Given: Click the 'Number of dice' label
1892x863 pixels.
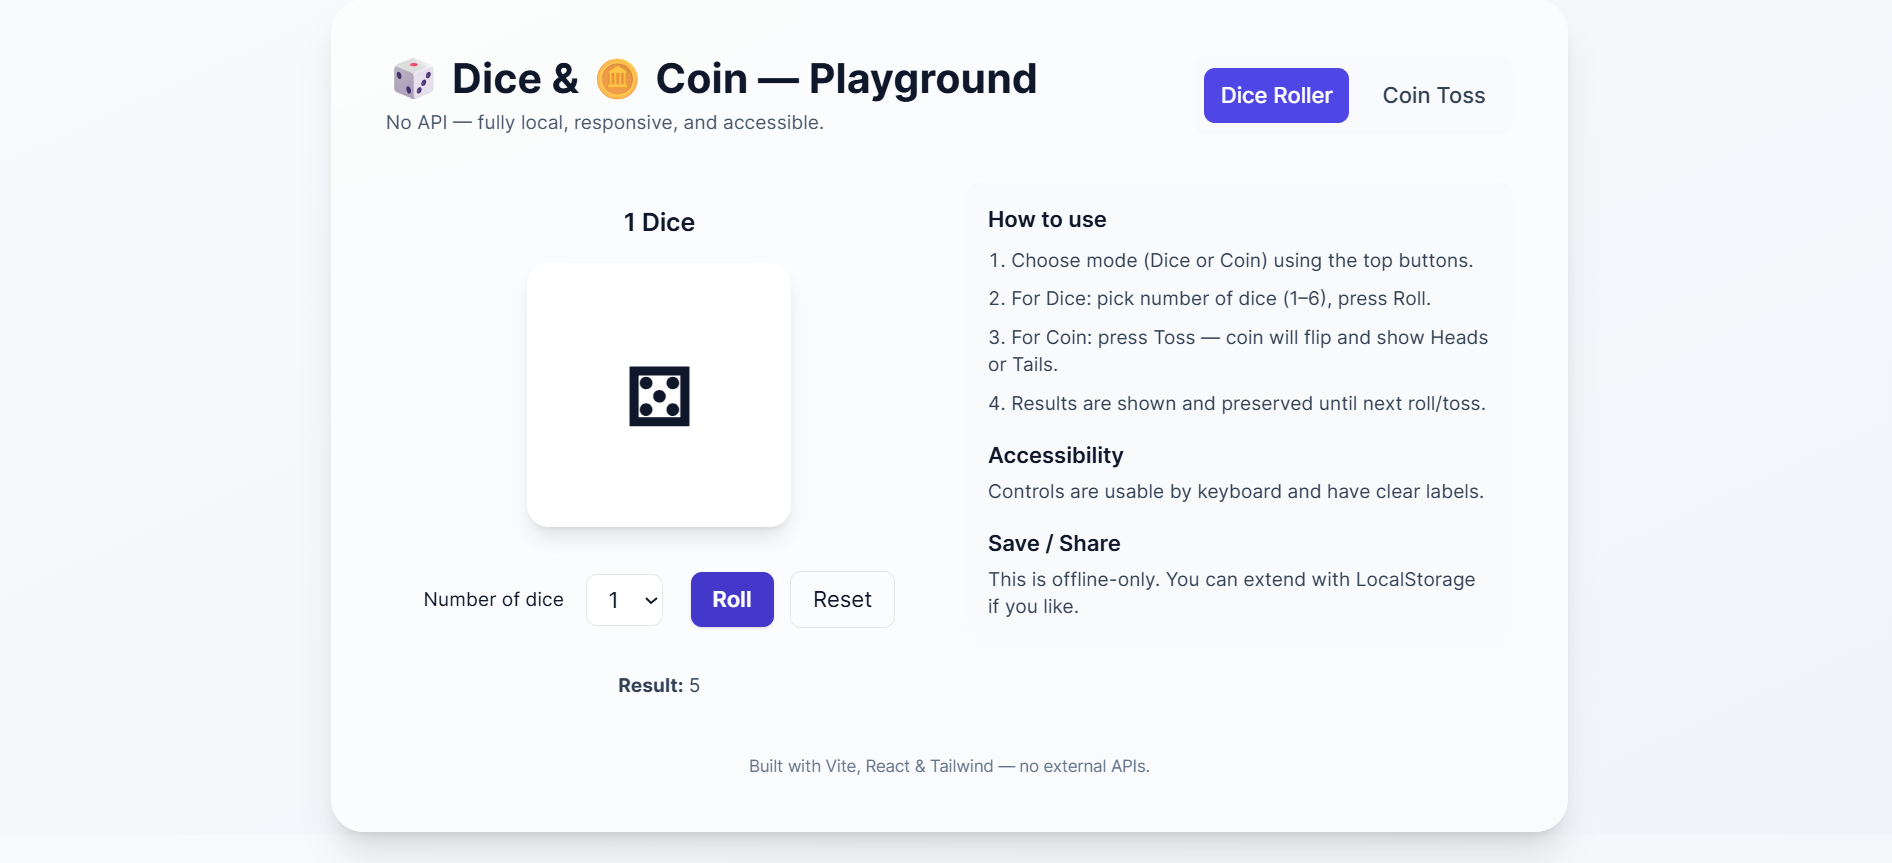Looking at the screenshot, I should (x=493, y=599).
